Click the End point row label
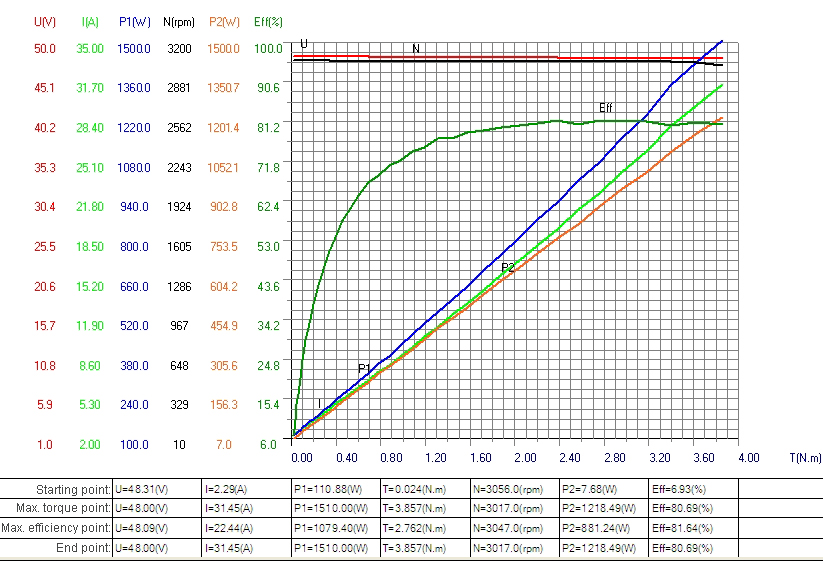823x562 pixels. (x=82, y=547)
